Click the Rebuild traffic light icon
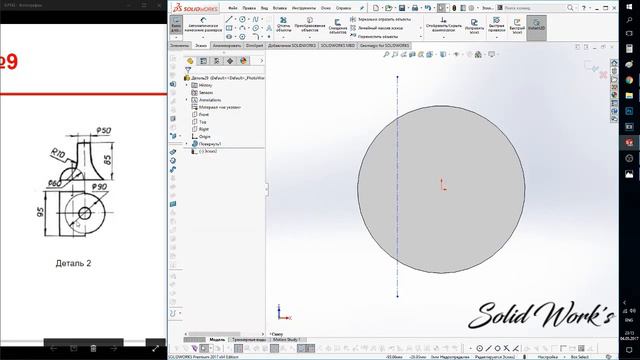The image size is (640, 360). pos(454,8)
